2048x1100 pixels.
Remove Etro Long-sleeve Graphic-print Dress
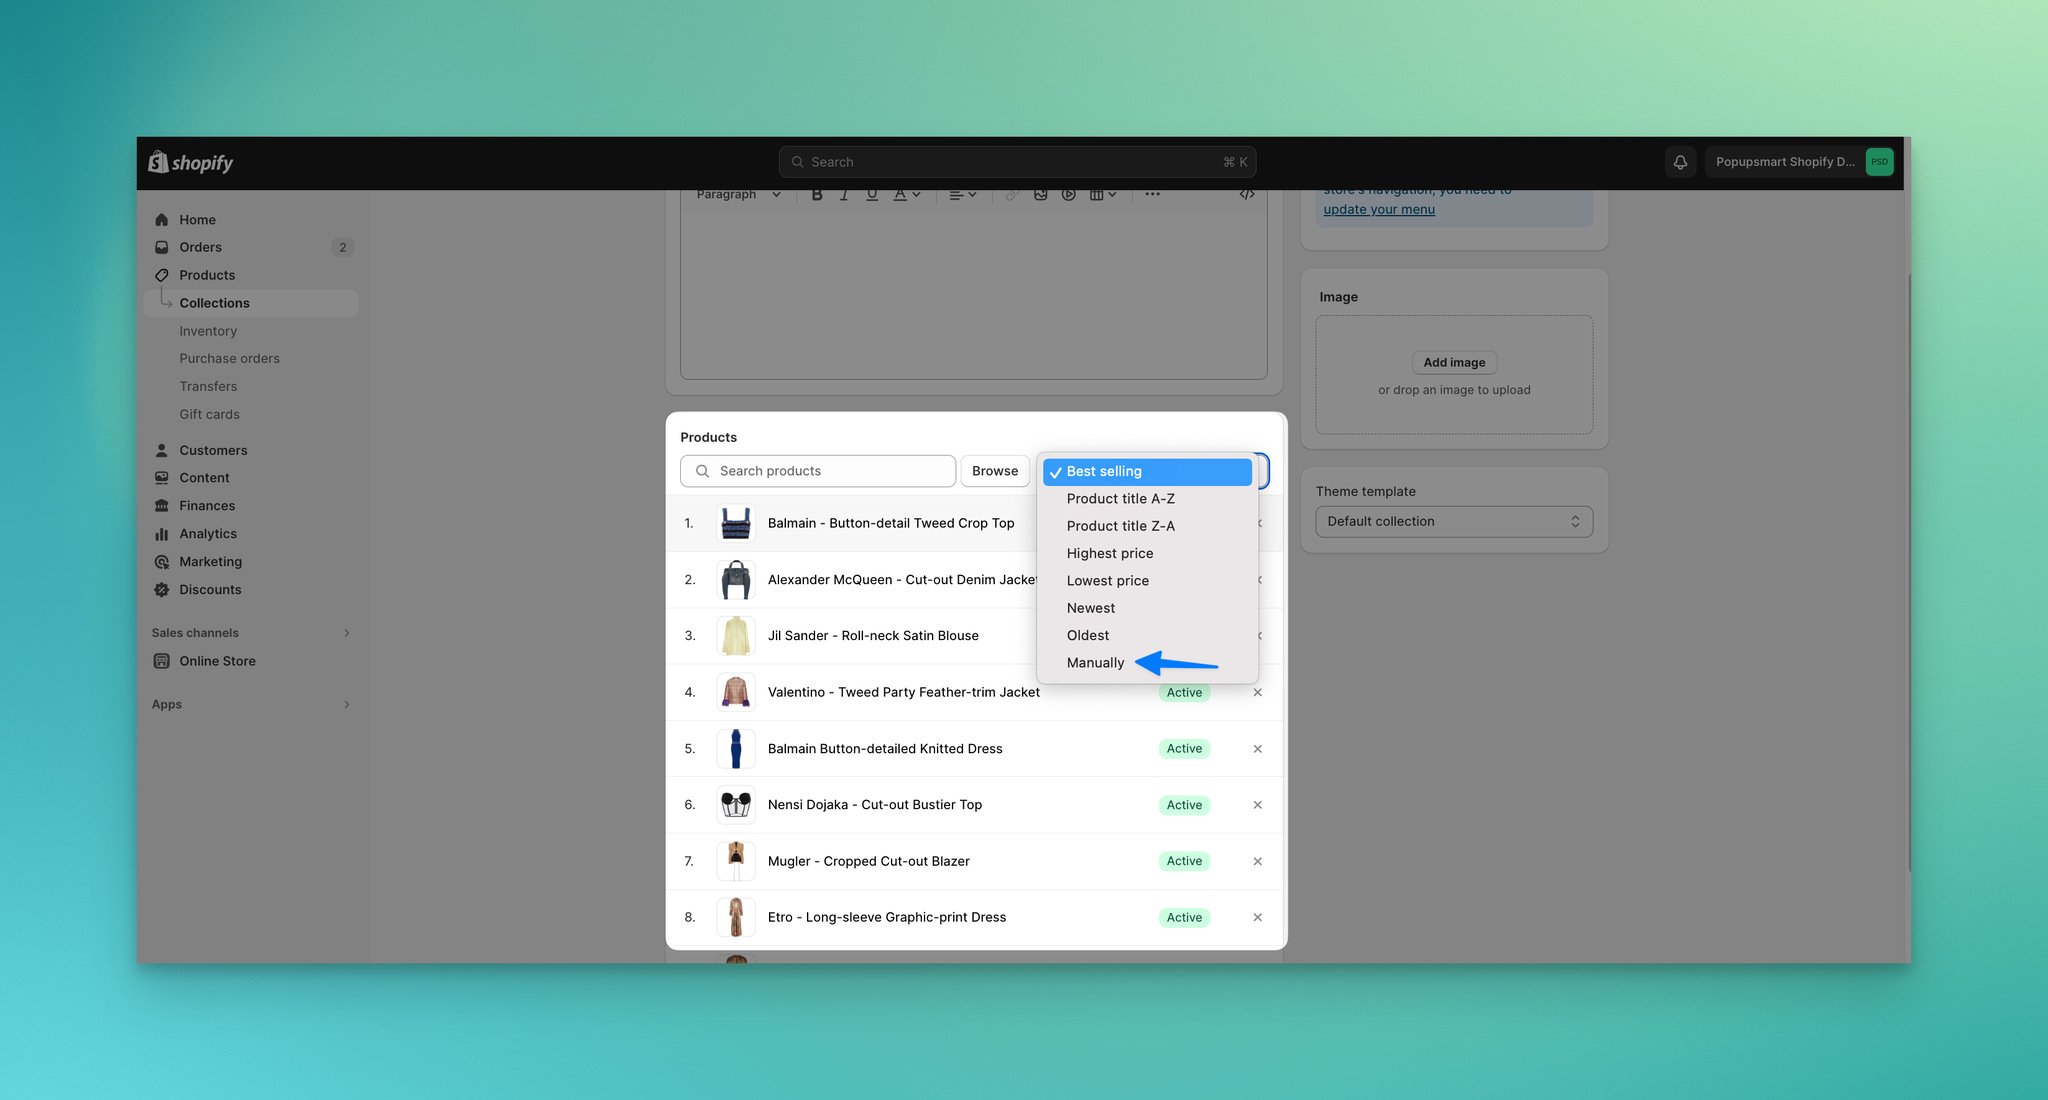1258,918
